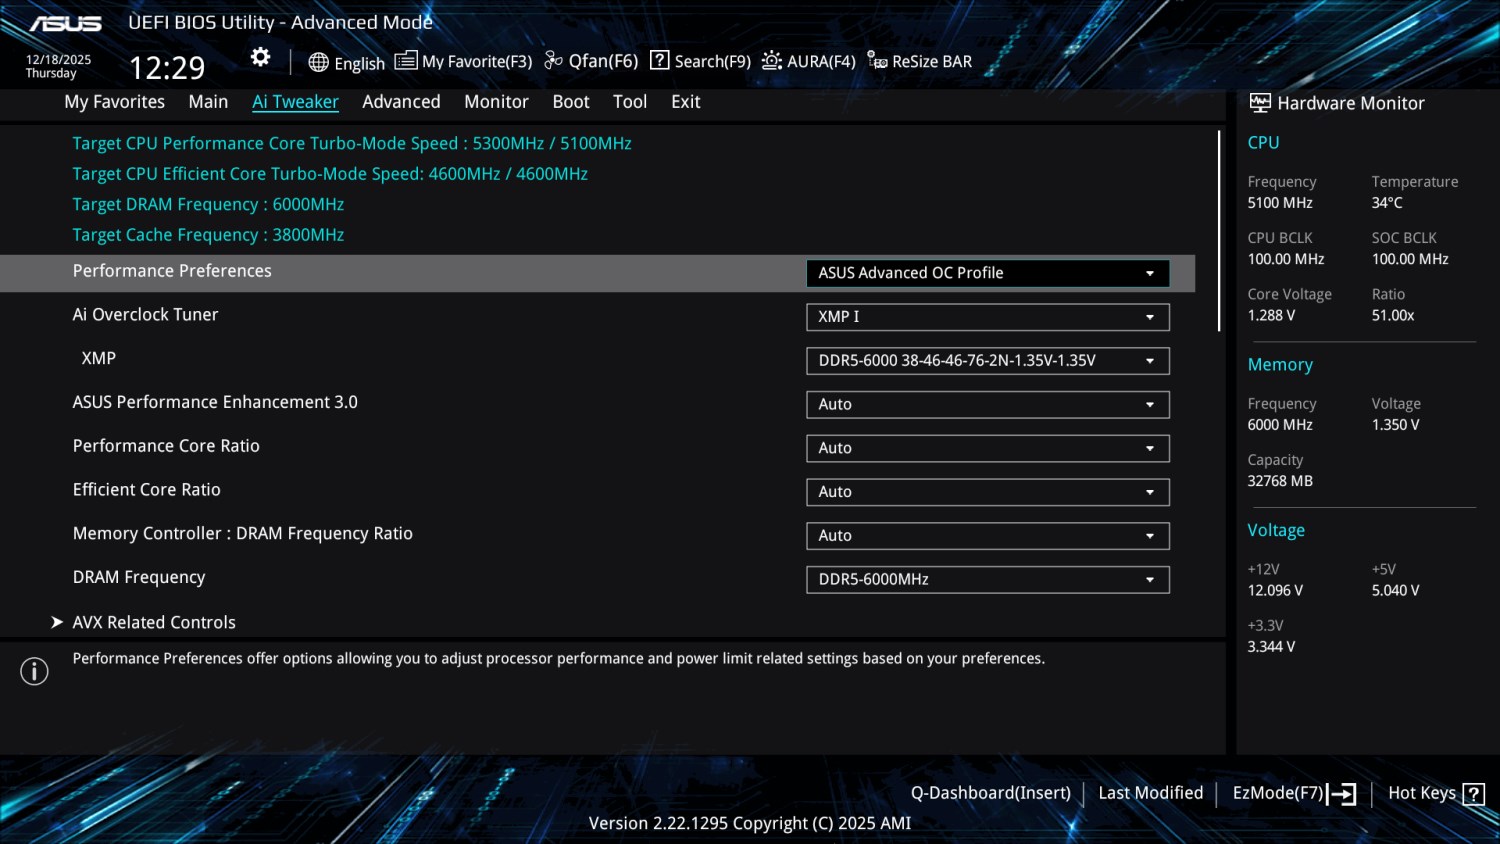Open the Ai Overclock Tuner XMP I dropdown
Screen dimensions: 1500x844
click(988, 317)
